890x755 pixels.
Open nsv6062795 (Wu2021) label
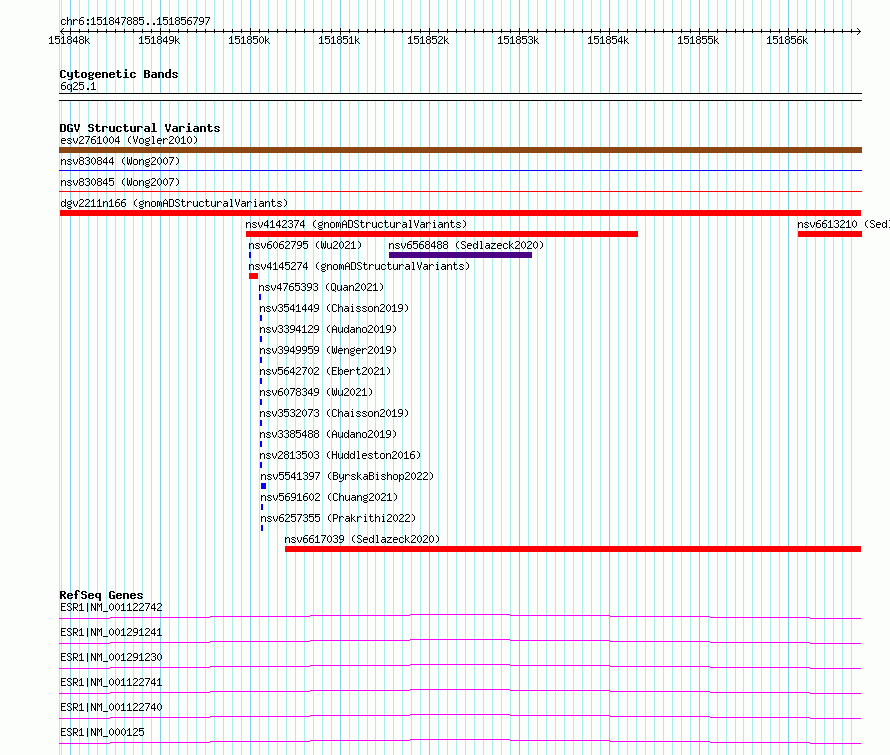coord(305,245)
